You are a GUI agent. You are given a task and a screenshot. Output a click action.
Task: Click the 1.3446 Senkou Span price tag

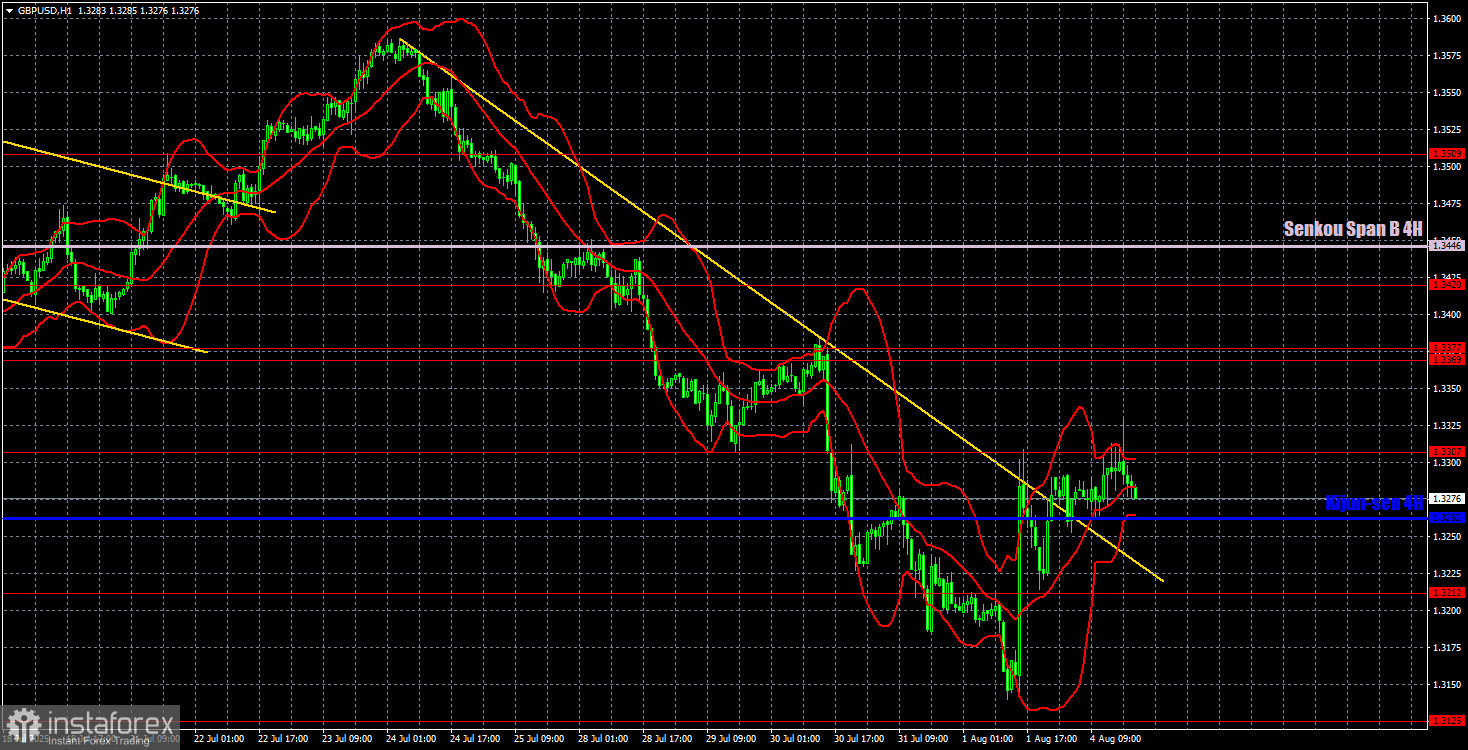point(1446,245)
